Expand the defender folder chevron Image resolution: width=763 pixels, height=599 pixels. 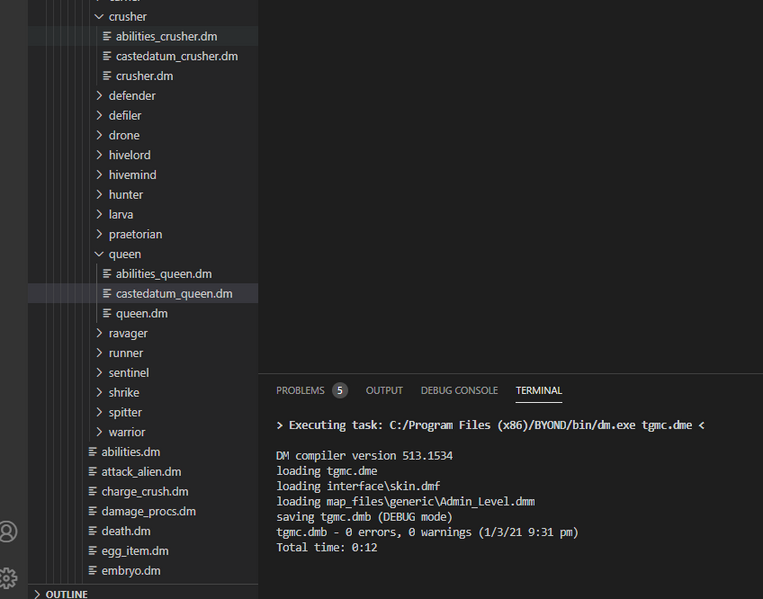(99, 95)
